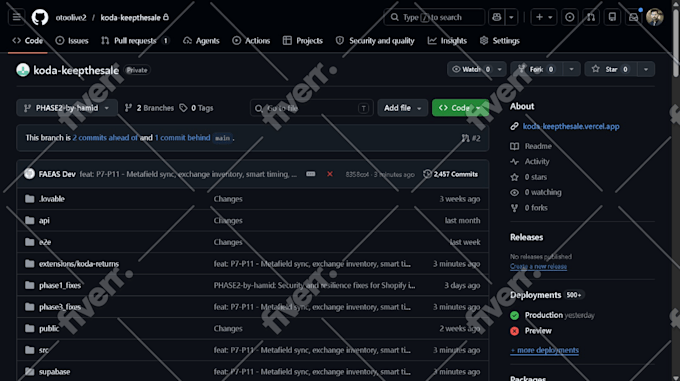View the 2 Branches link
Image resolution: width=680 pixels, height=381 pixels.
(x=149, y=108)
